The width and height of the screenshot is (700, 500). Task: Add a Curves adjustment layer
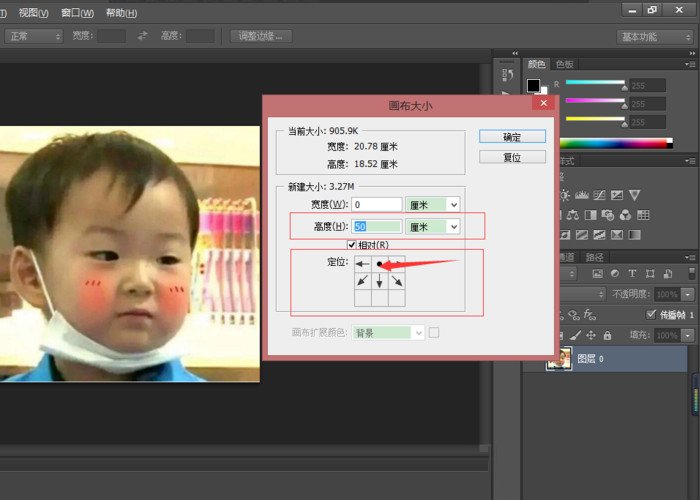point(599,195)
